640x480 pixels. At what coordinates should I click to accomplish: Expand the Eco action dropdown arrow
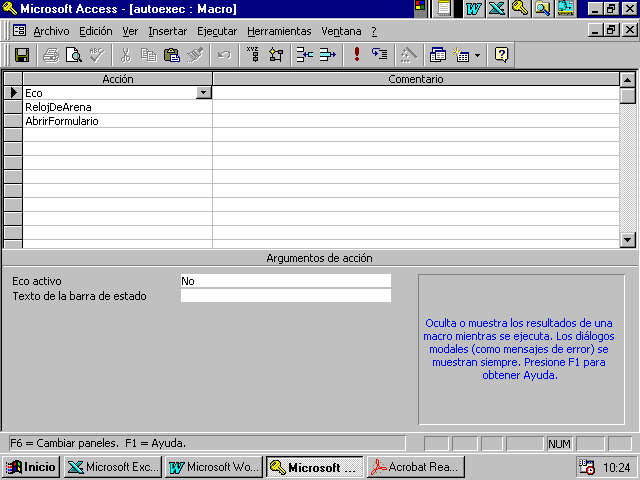pos(203,93)
